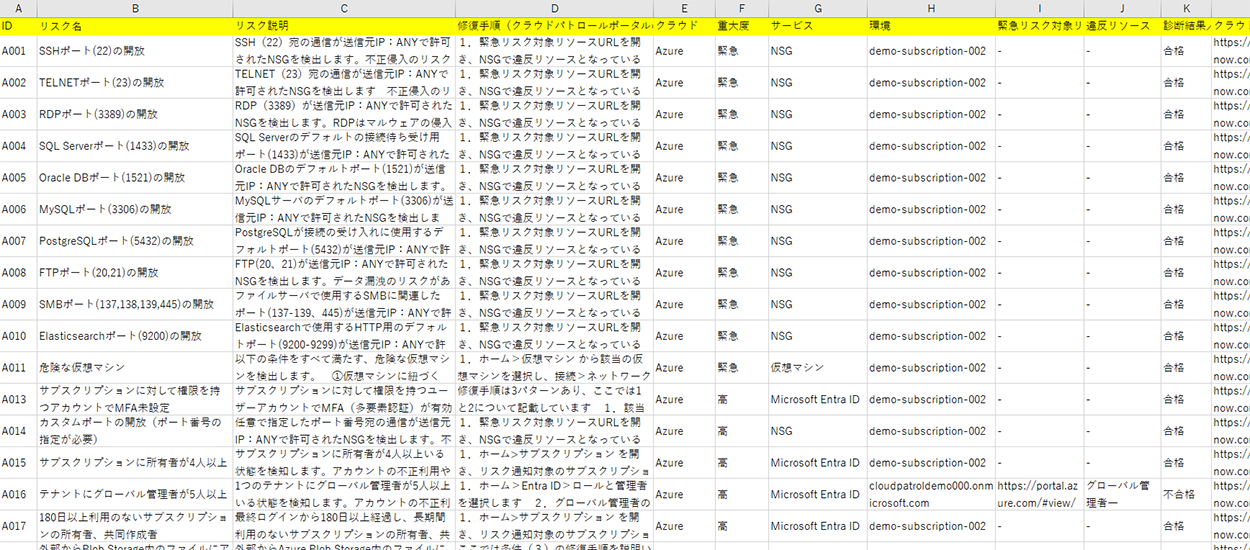This screenshot has width=1250, height=550.
Task: Select the '不合格' result cell
Action: tap(1186, 495)
